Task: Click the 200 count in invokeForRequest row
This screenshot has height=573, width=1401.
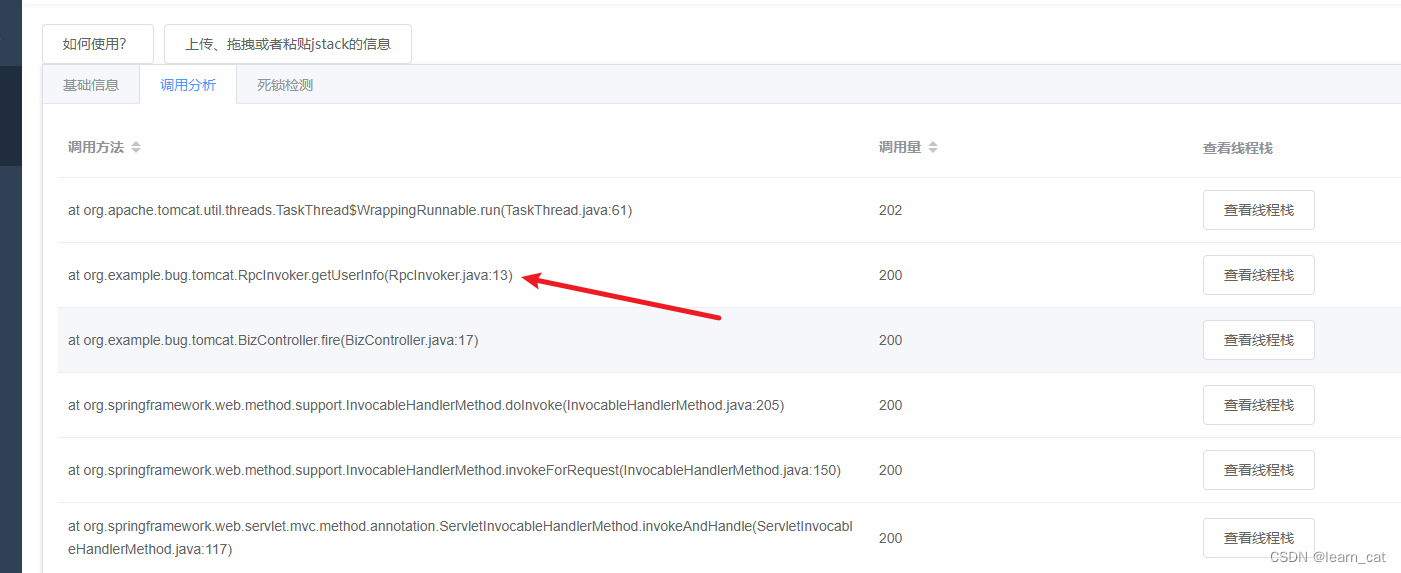Action: pos(890,470)
